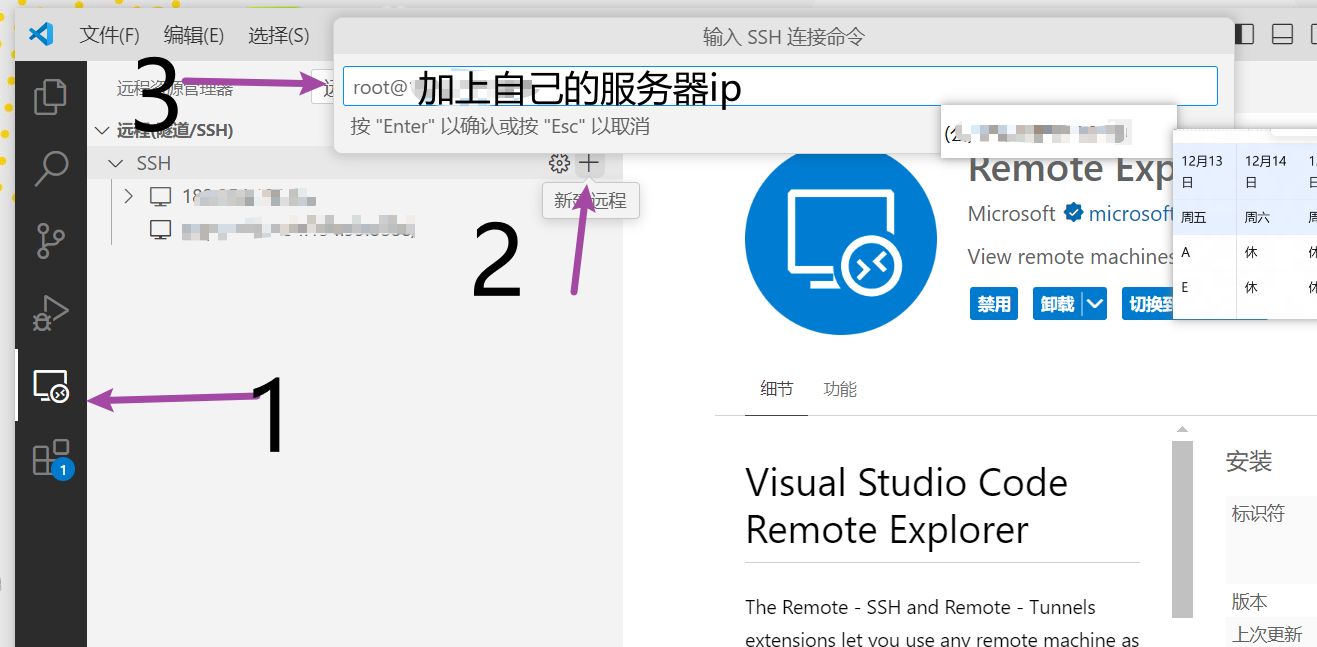The image size is (1317, 647).
Task: Click the 卸载 extension button
Action: (x=1057, y=304)
